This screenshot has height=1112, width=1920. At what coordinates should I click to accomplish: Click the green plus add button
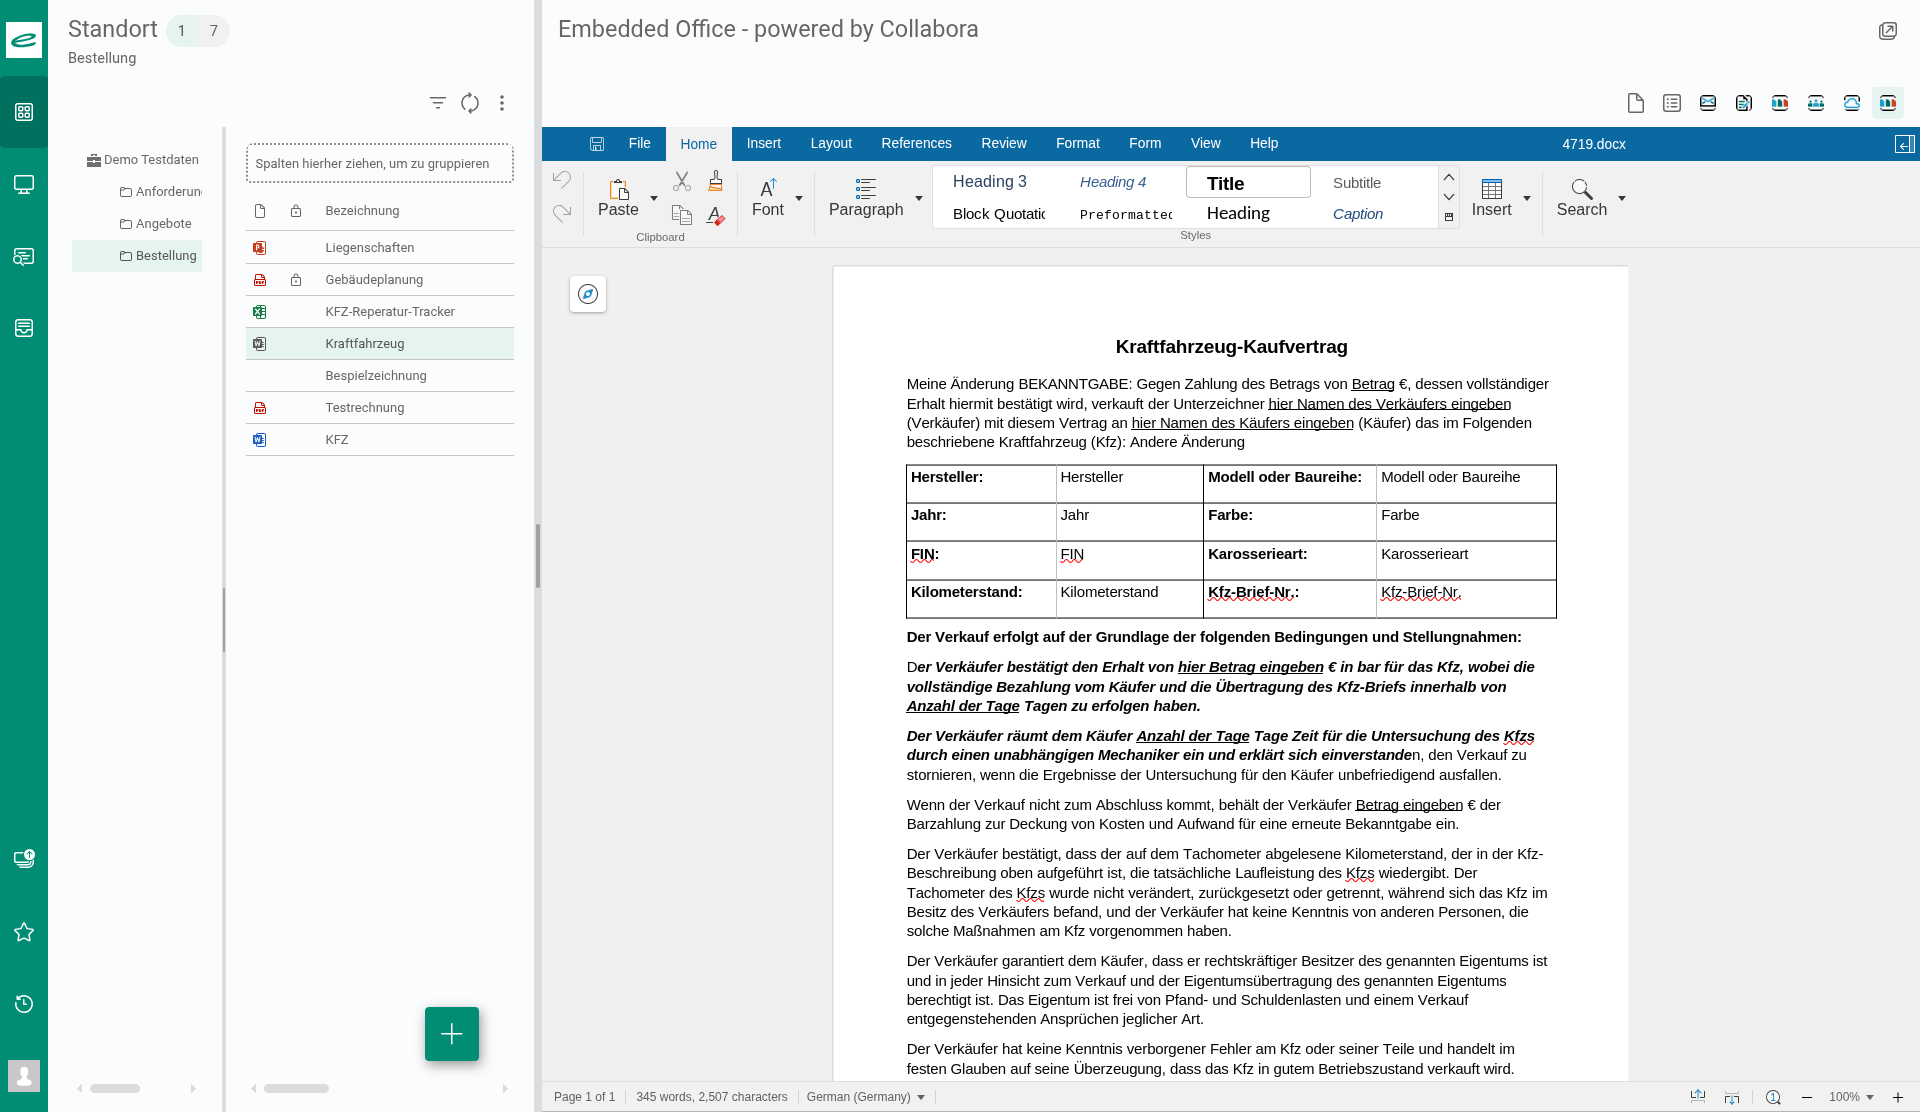tap(451, 1034)
